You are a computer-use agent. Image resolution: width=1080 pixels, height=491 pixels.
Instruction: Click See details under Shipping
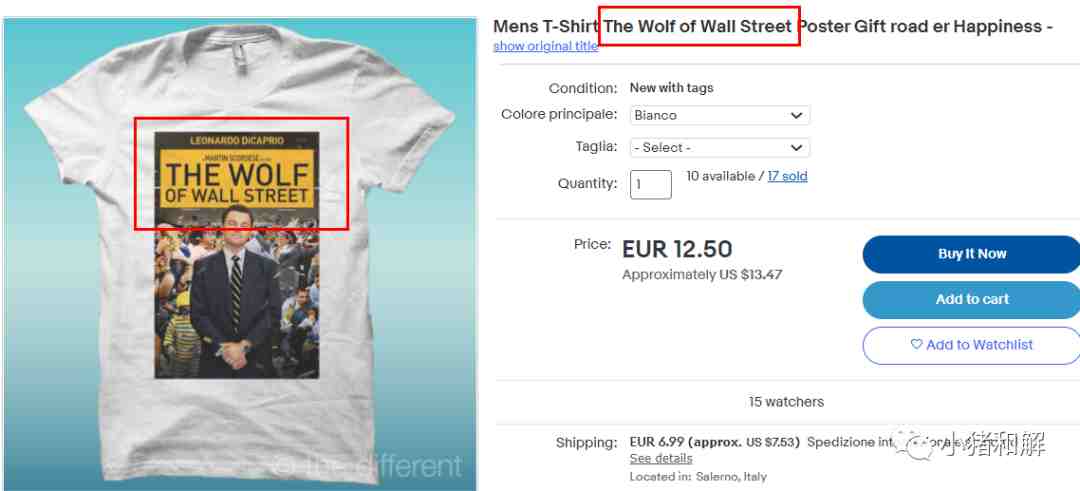661,459
